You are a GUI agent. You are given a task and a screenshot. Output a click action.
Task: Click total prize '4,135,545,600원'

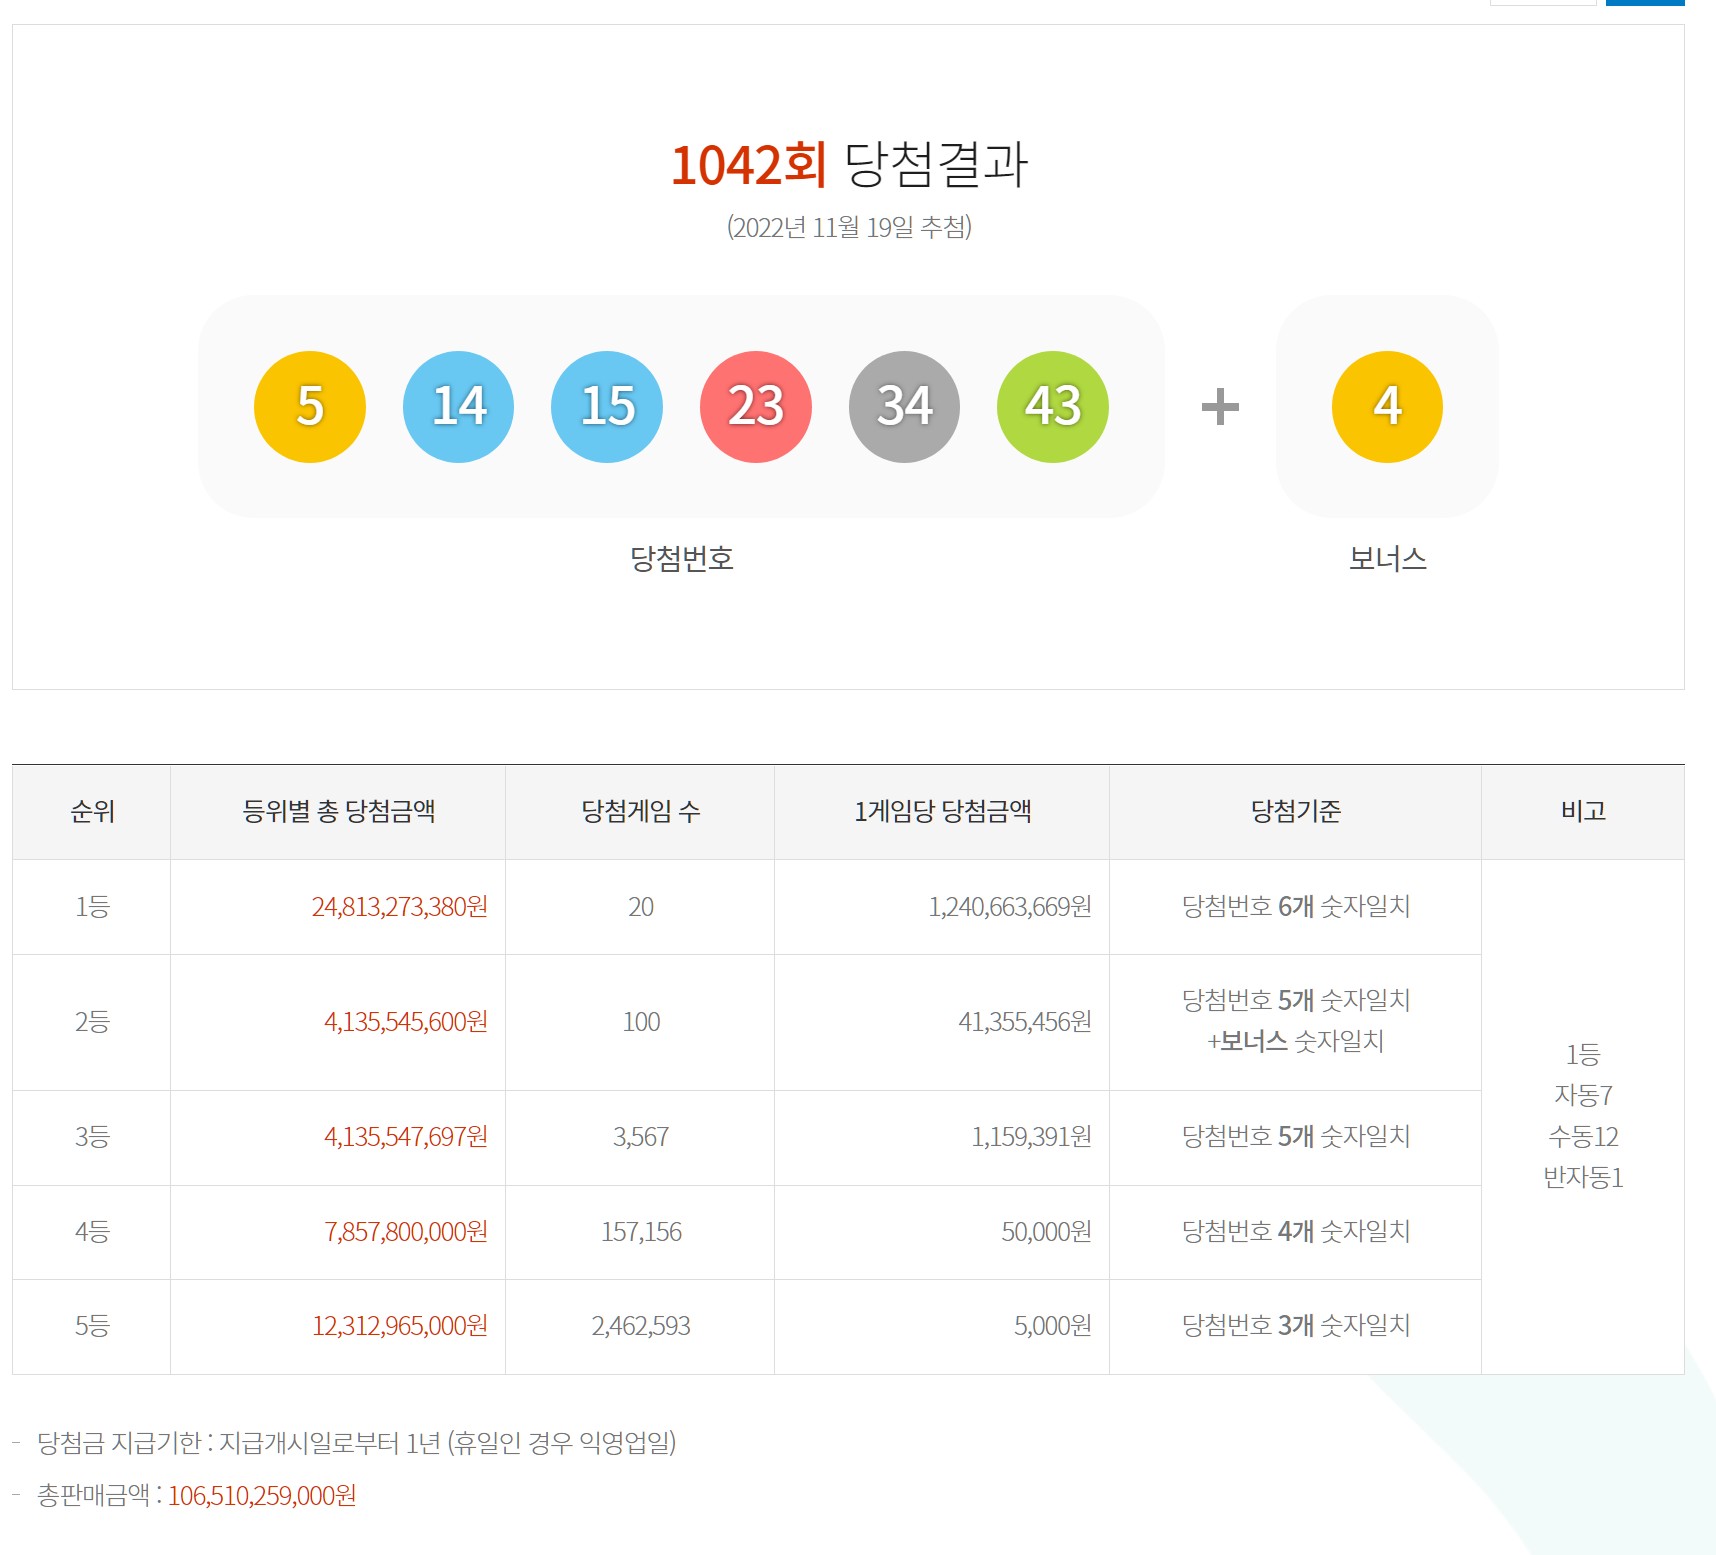pos(406,1022)
